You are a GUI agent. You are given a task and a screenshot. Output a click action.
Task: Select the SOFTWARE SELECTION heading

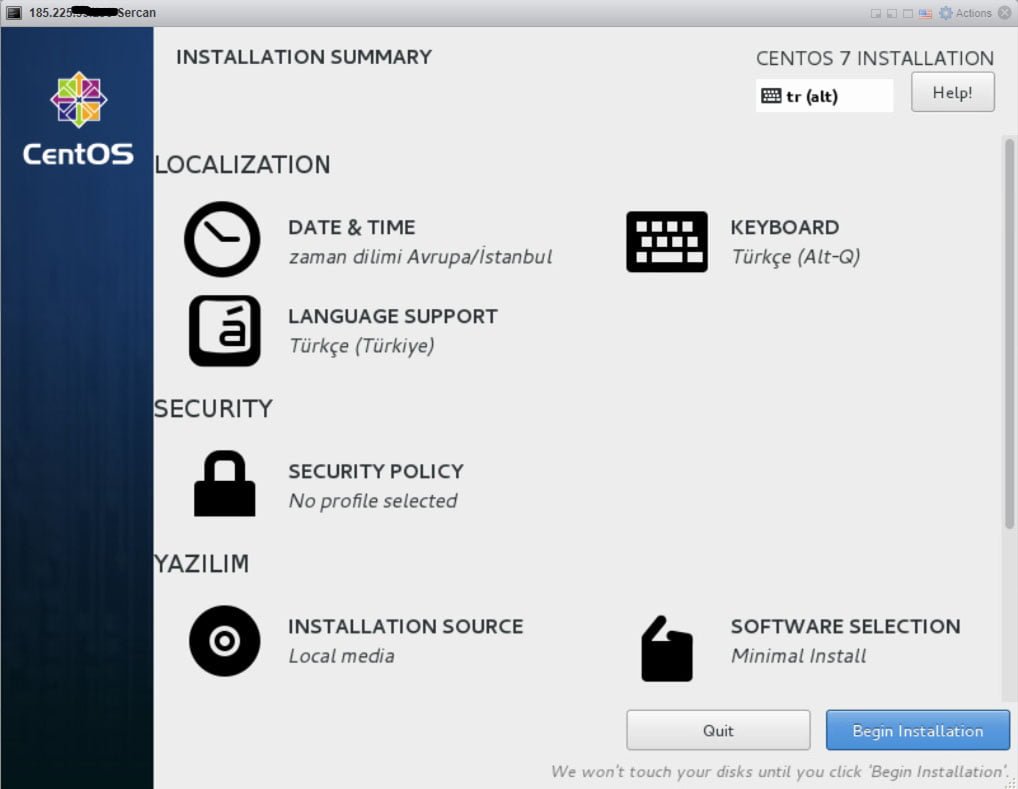[845, 626]
